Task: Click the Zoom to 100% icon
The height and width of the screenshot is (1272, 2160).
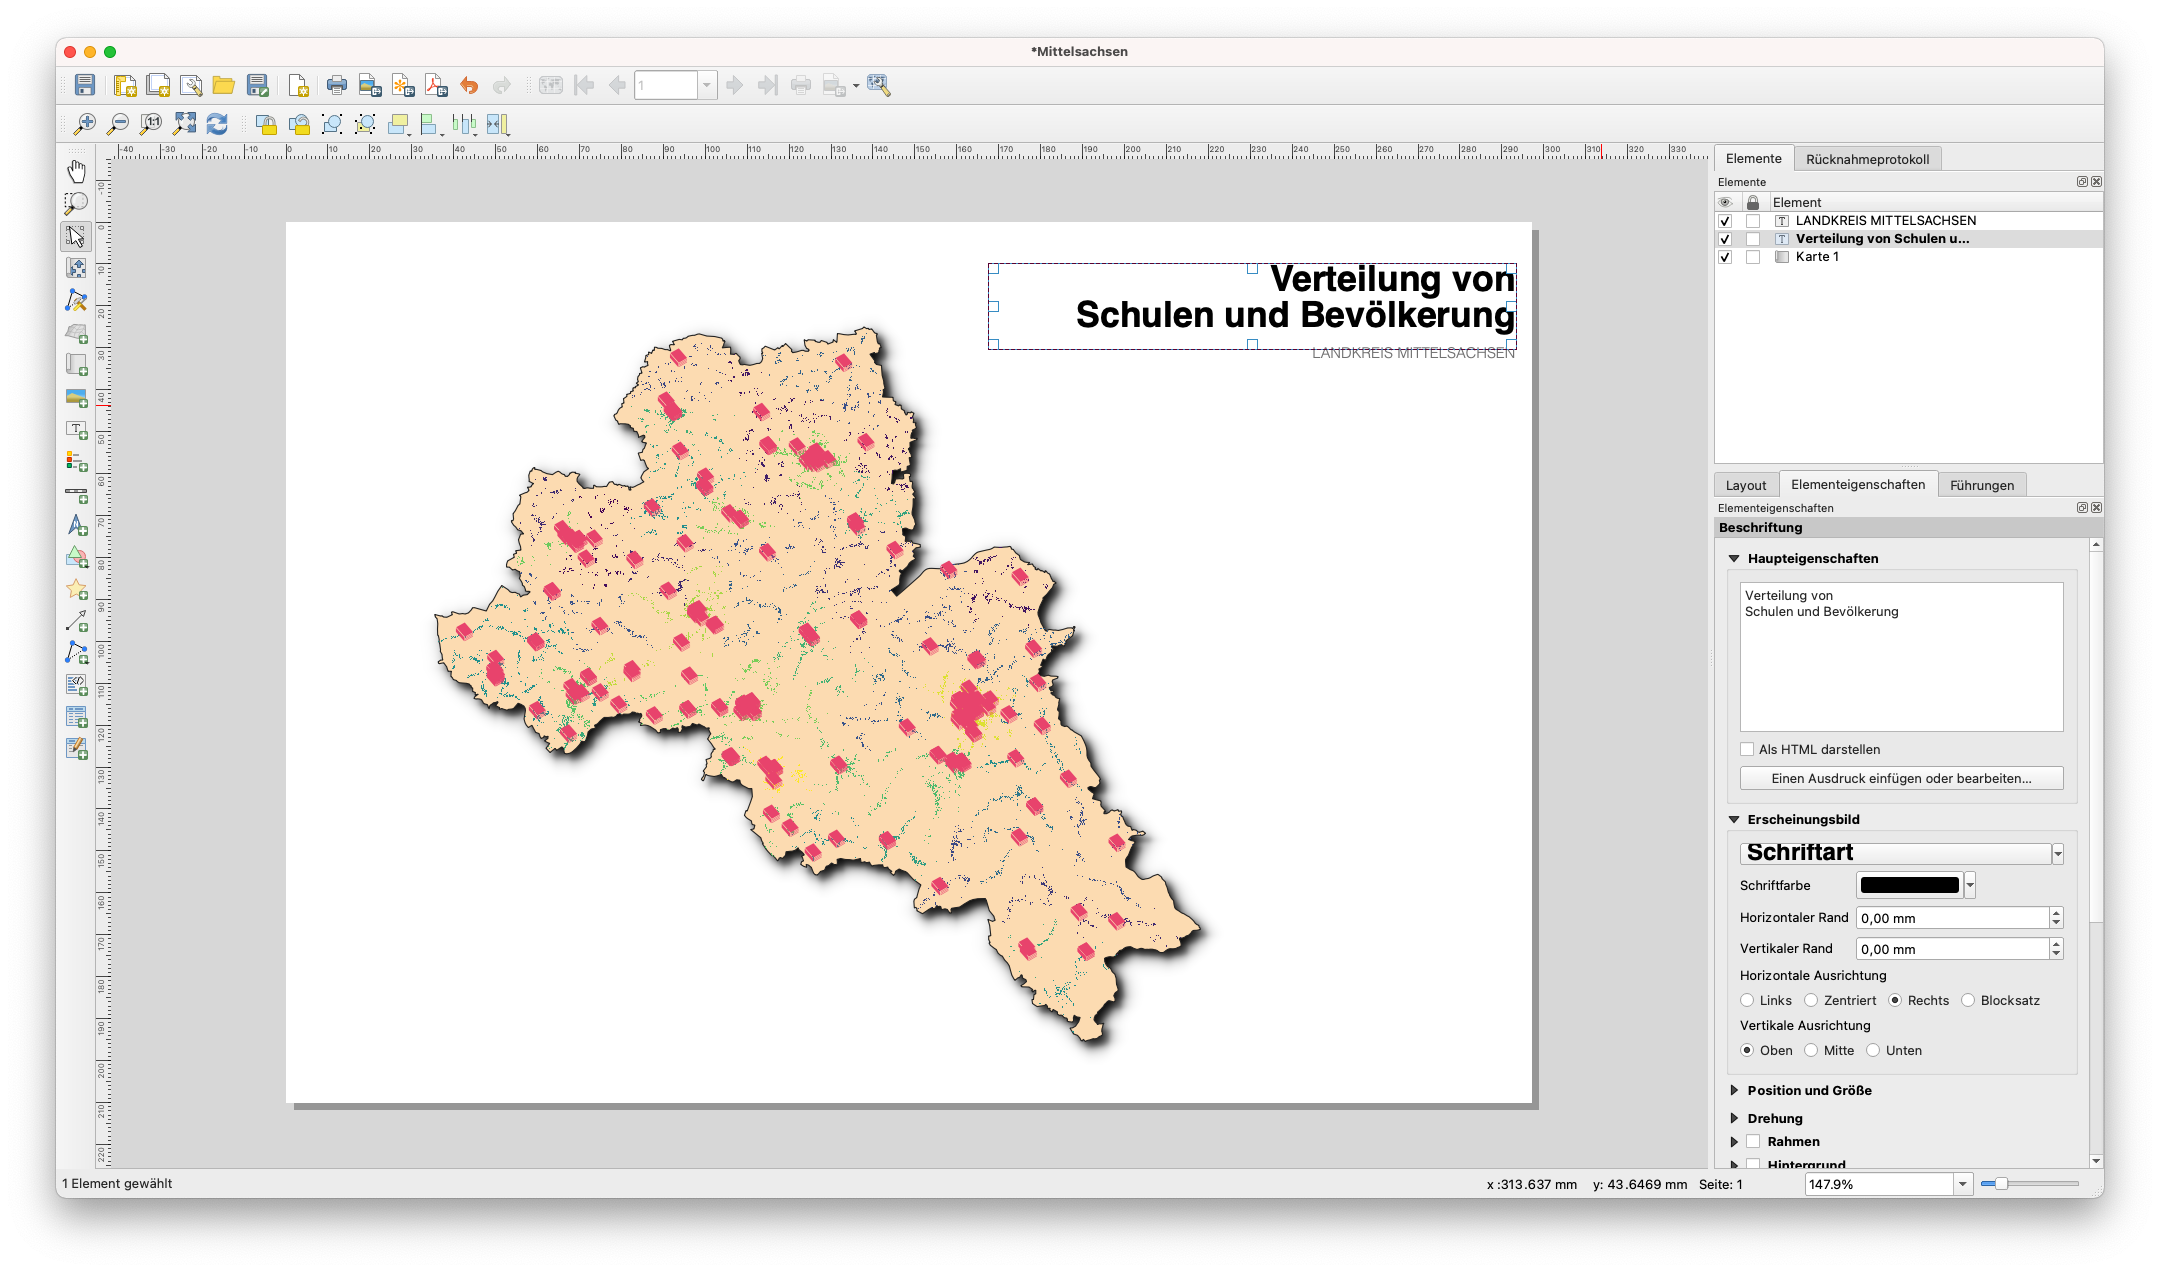Action: 151,124
